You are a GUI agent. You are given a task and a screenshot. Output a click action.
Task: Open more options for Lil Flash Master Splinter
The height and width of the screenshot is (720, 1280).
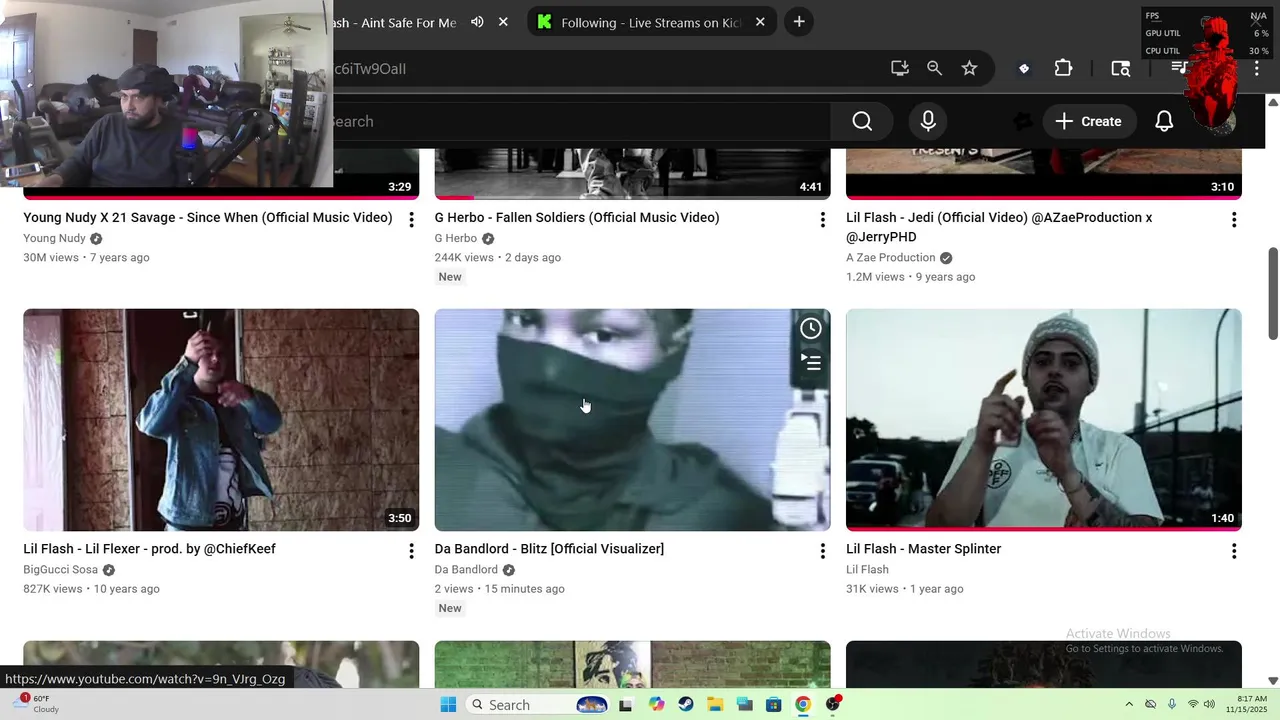pyautogui.click(x=1234, y=551)
